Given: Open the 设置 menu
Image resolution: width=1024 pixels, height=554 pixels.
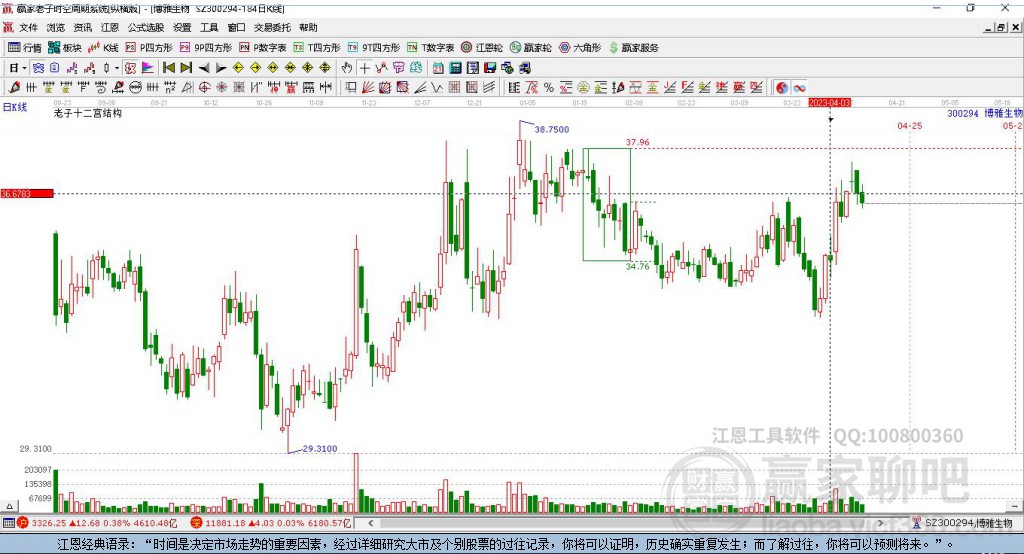Looking at the screenshot, I should click(182, 27).
